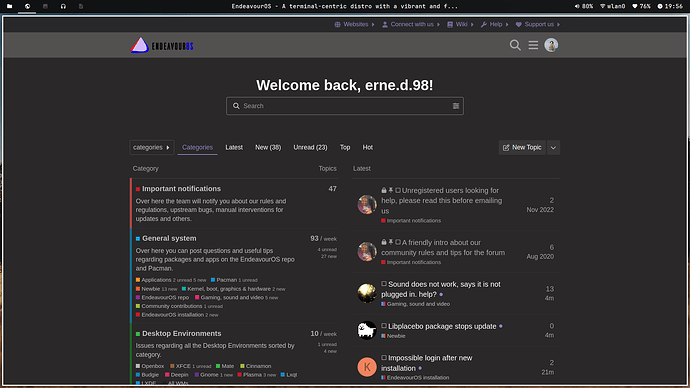Click the wrench icon beside Help
This screenshot has width=690, height=388.
[x=484, y=25]
